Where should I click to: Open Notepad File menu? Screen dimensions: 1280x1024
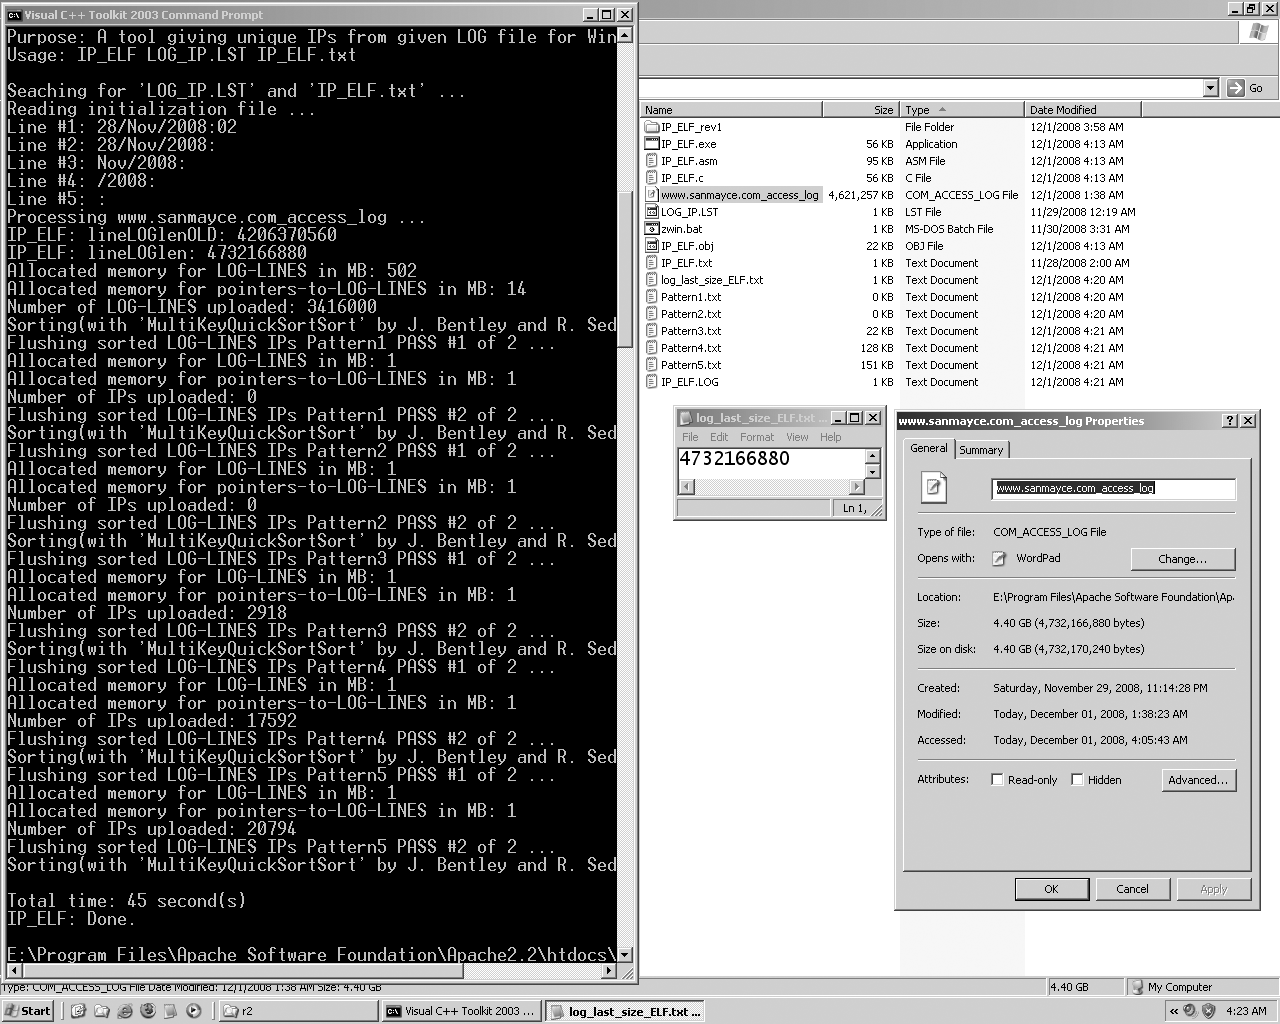pos(690,437)
